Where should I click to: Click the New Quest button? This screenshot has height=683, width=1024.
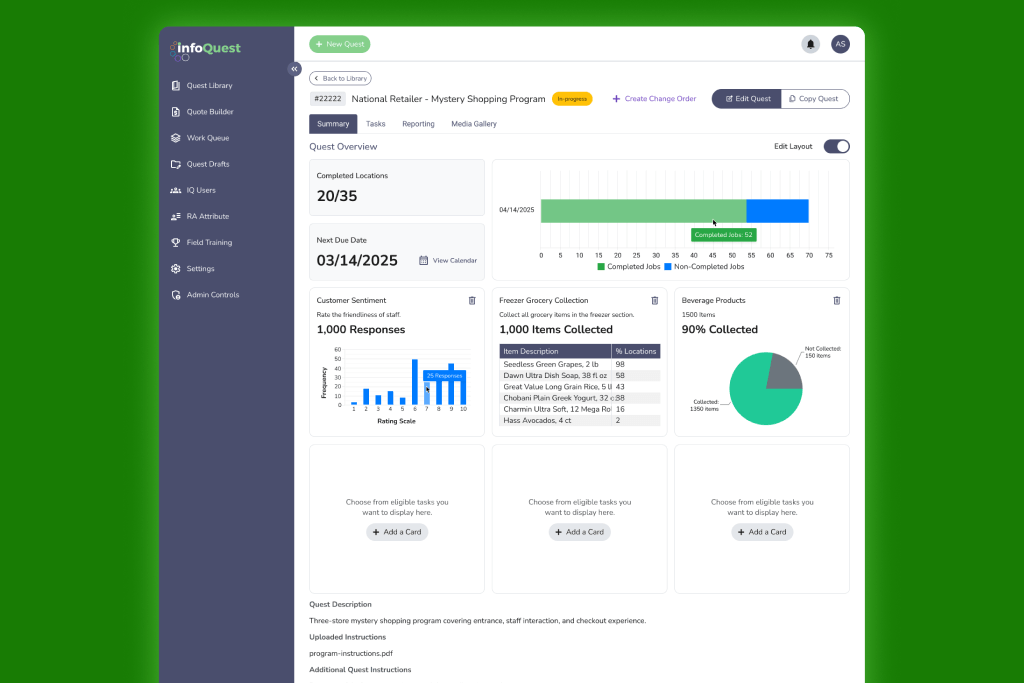click(340, 44)
